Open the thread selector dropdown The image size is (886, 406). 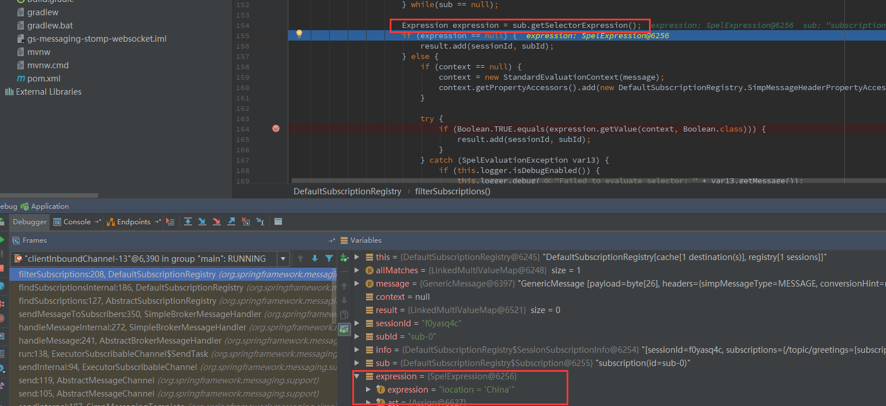(283, 259)
